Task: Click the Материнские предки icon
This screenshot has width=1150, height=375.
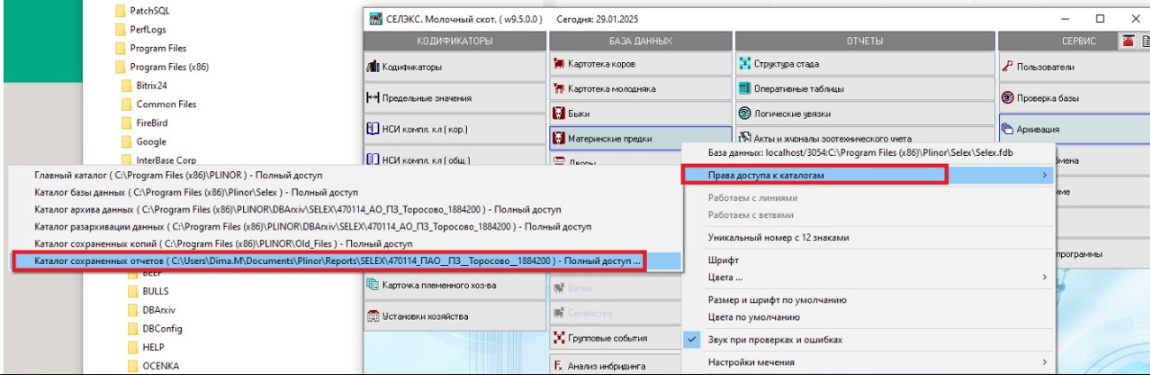Action: click(x=560, y=138)
